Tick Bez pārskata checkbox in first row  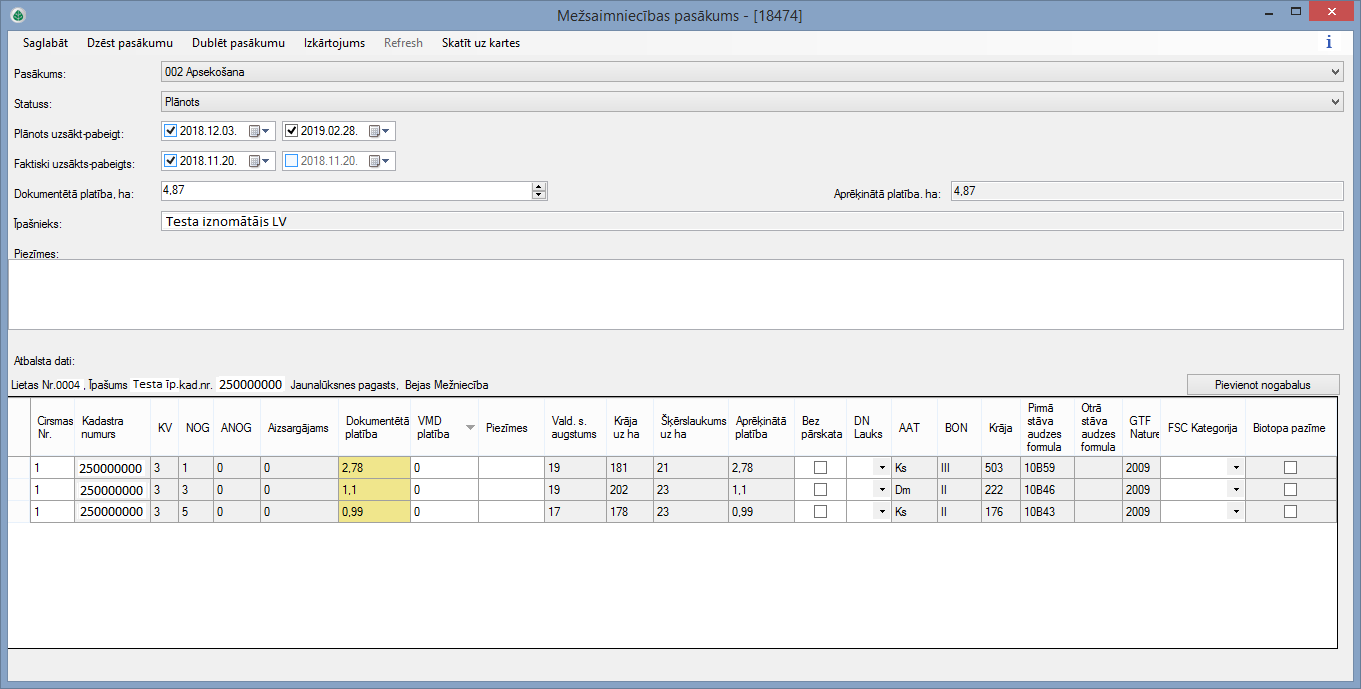point(820,467)
